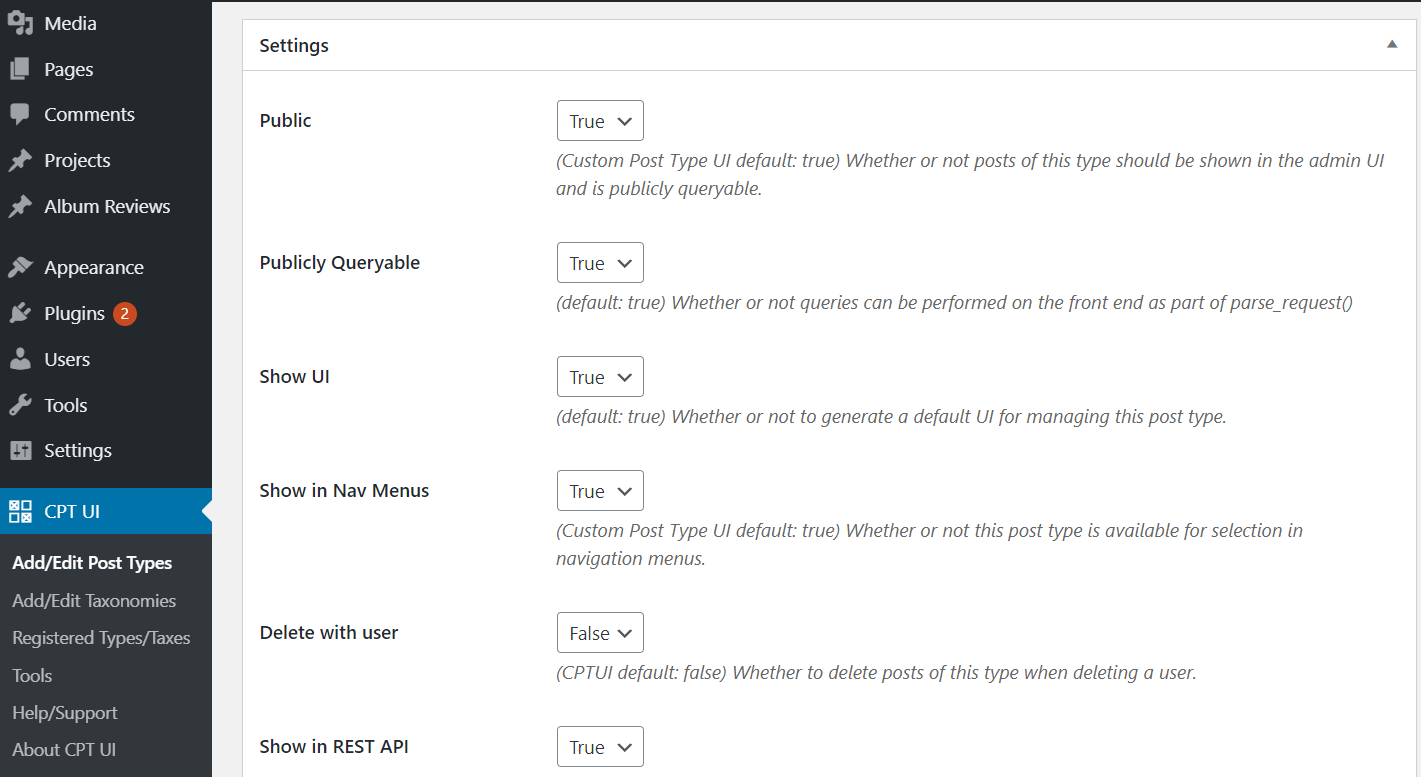
Task: Open the Public setting dropdown
Action: coord(599,120)
